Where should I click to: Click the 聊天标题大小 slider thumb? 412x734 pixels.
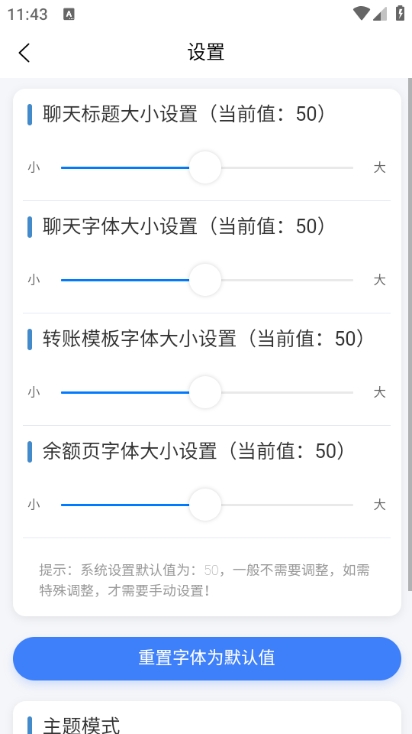(205, 168)
